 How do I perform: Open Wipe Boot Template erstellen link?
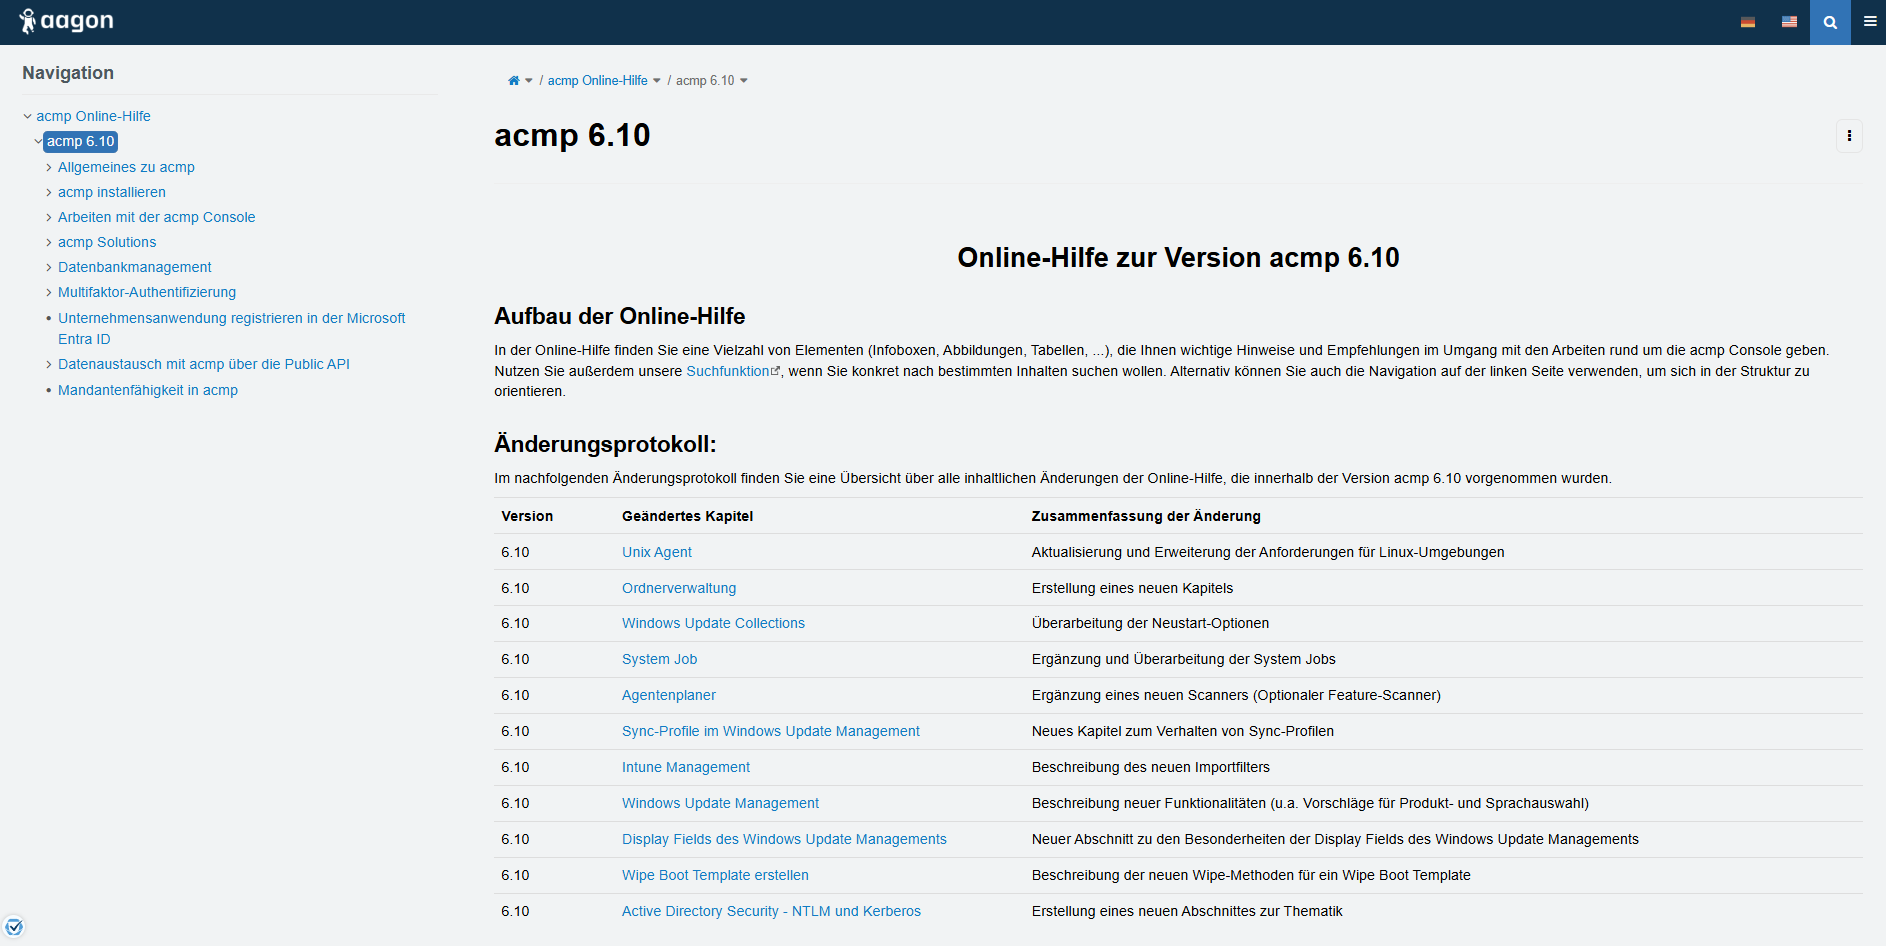click(x=715, y=875)
